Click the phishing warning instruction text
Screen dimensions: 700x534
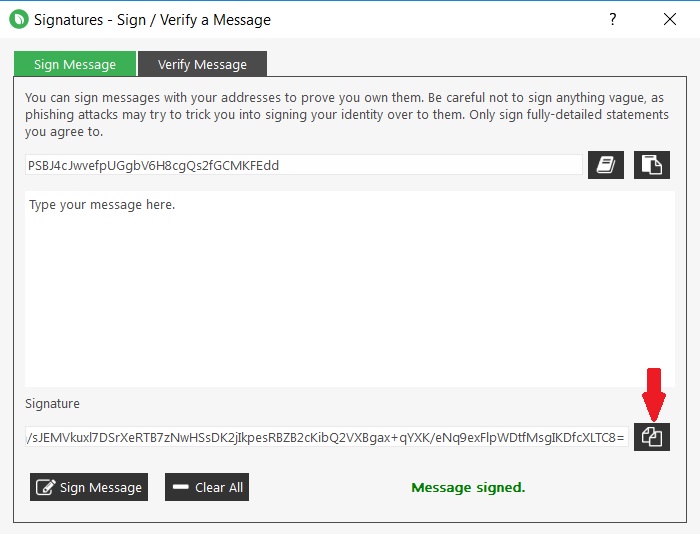coord(345,115)
